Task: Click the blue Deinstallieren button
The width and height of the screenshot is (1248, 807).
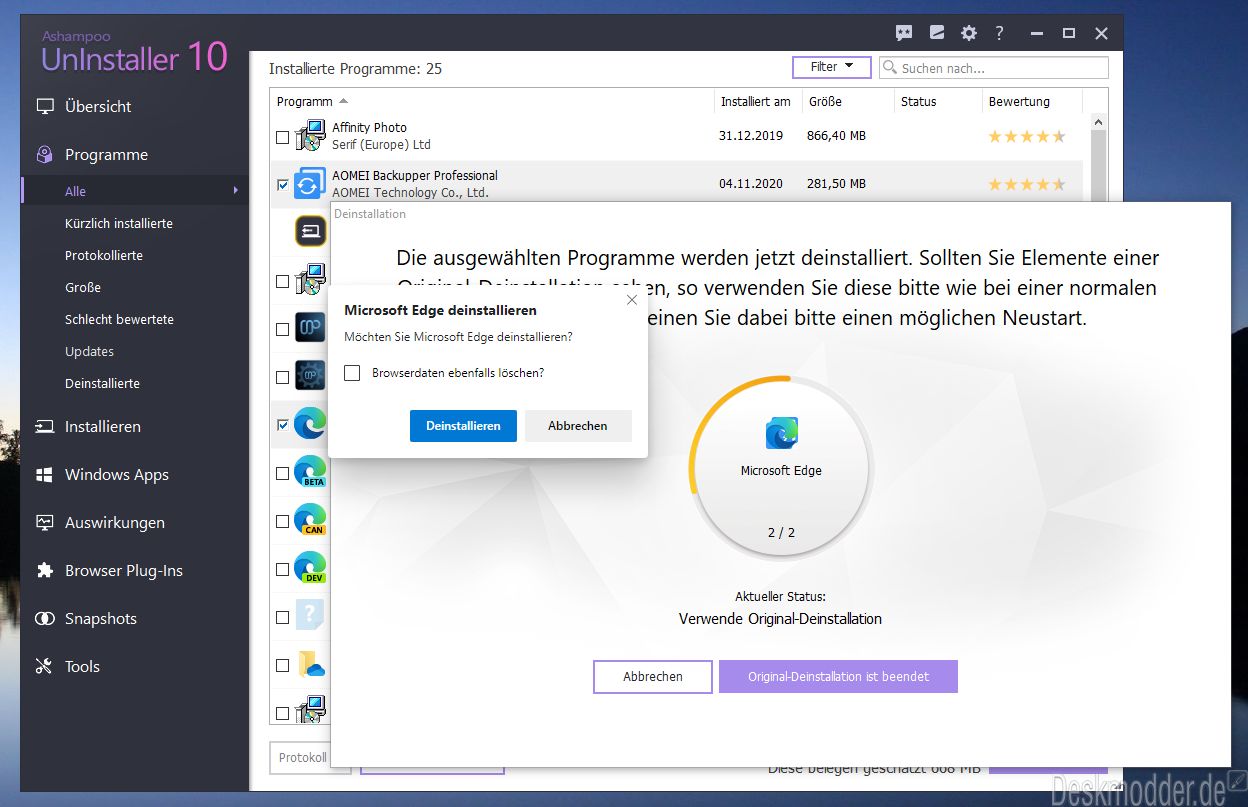Action: click(463, 425)
